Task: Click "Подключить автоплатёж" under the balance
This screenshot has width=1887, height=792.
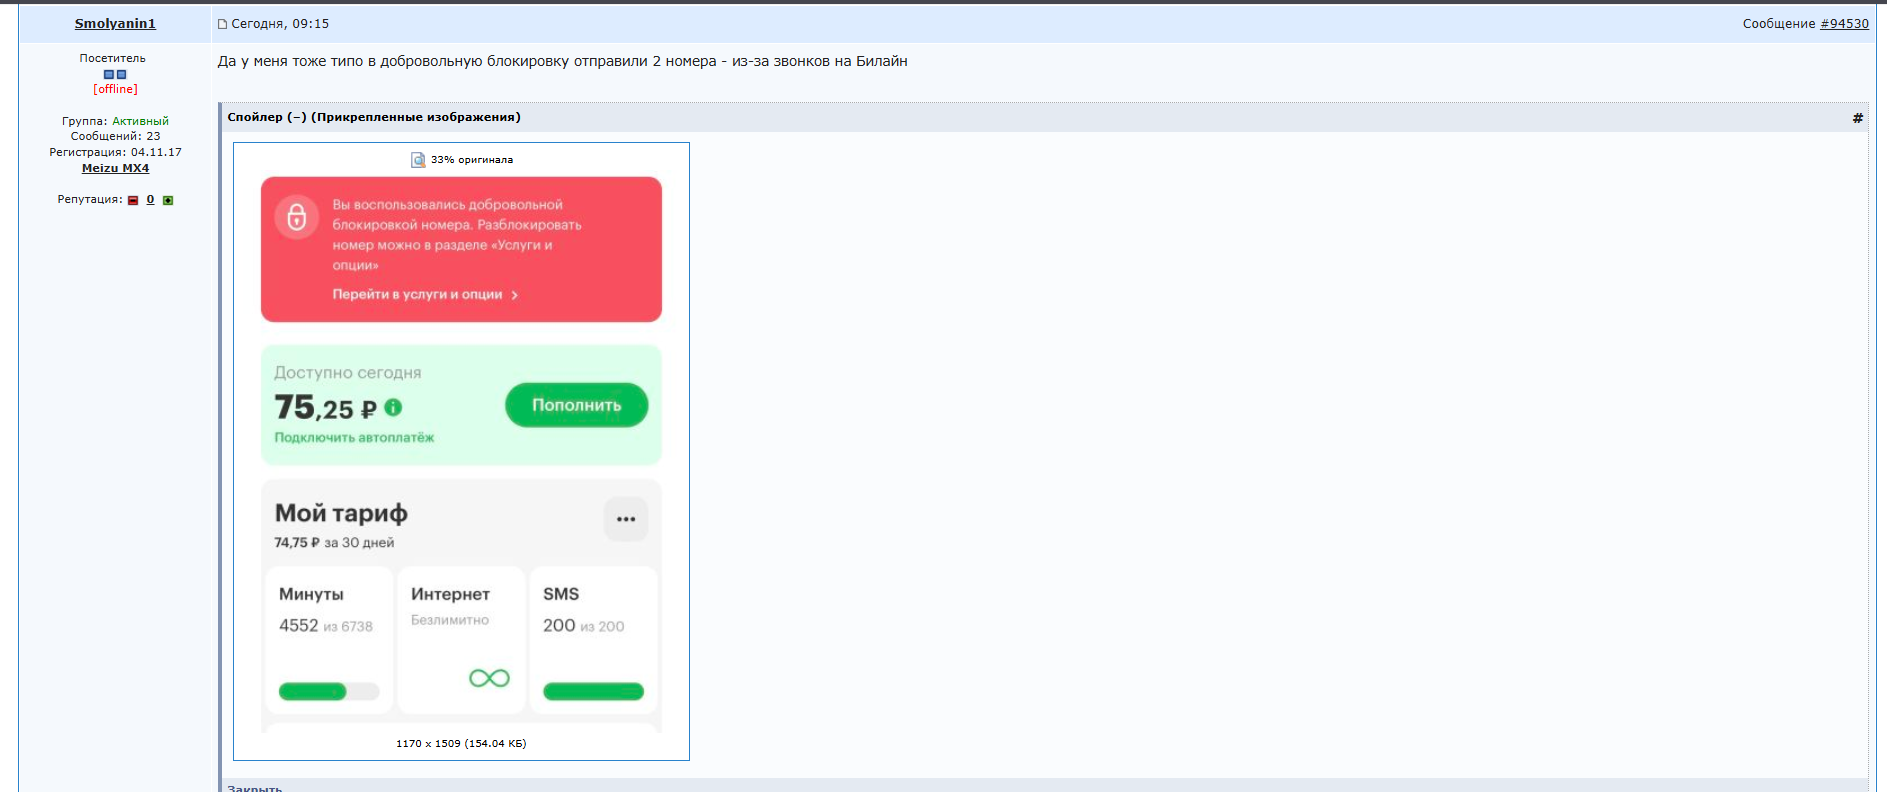Action: [x=354, y=438]
